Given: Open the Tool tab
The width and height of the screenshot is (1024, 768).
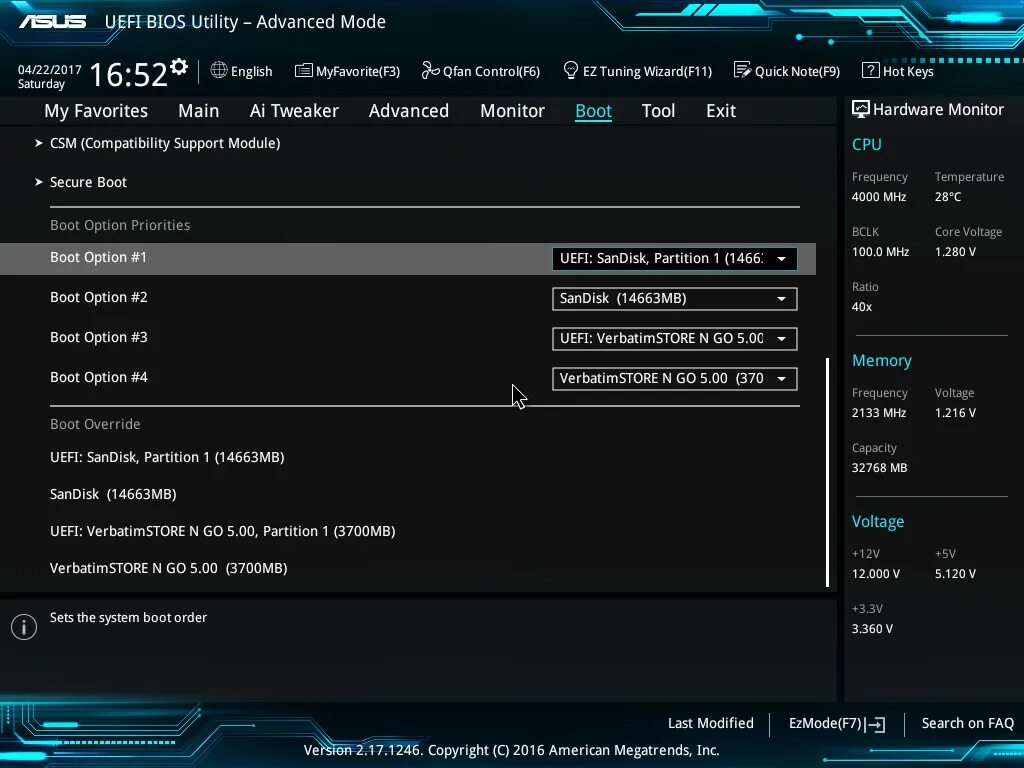Looking at the screenshot, I should click(658, 111).
